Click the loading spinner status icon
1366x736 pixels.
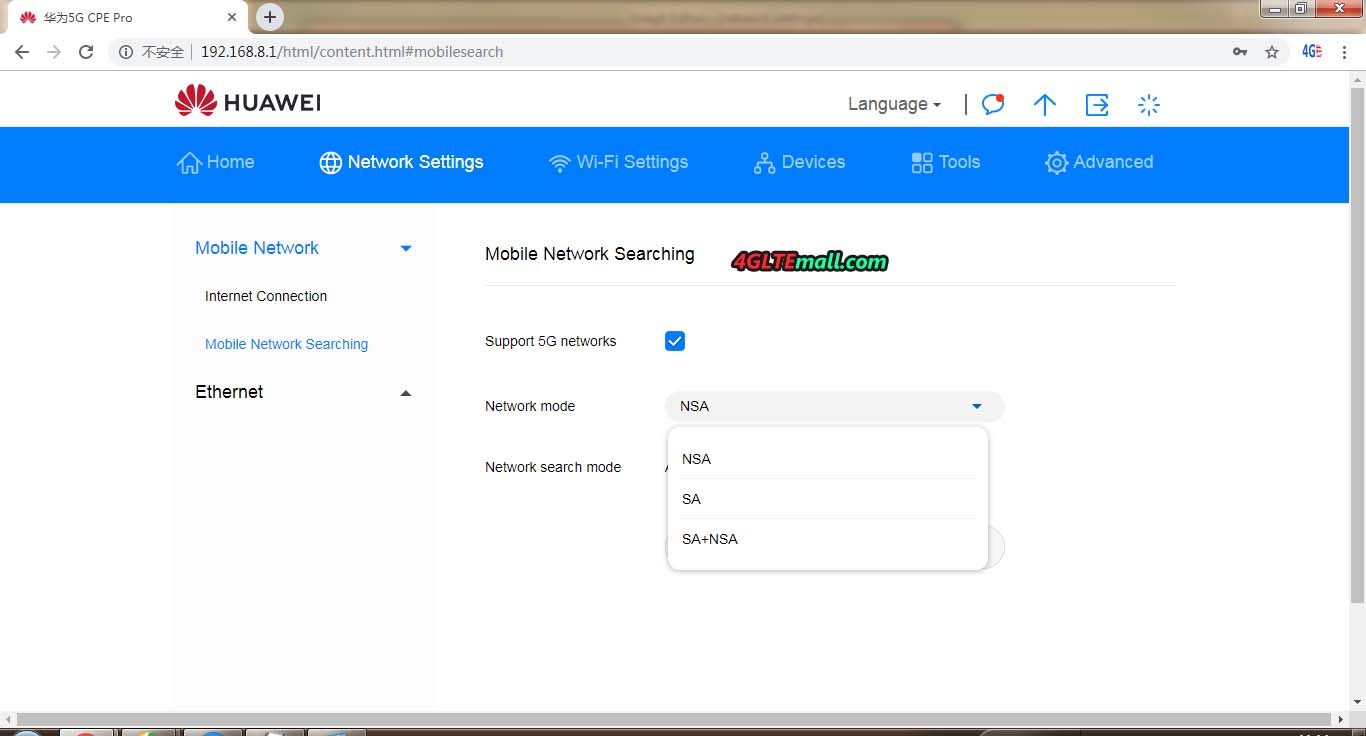point(1149,104)
